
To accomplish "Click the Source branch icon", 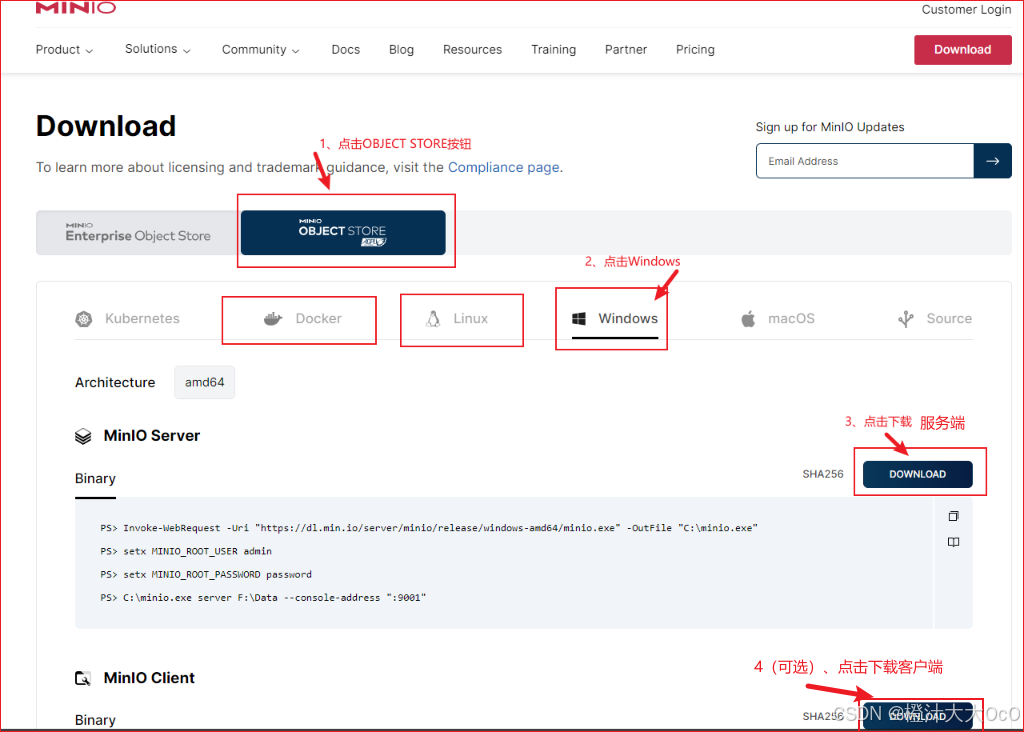I will click(906, 319).
